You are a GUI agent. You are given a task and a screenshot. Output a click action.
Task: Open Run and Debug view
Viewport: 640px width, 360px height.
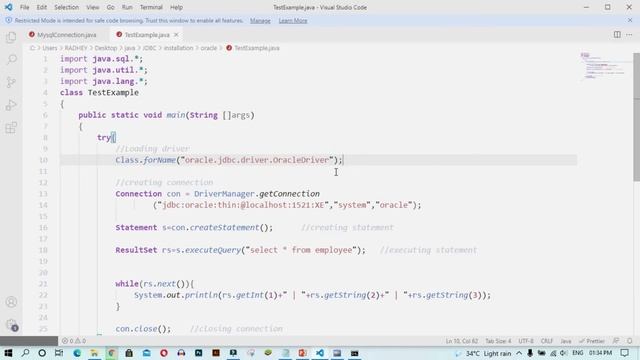coord(11,105)
